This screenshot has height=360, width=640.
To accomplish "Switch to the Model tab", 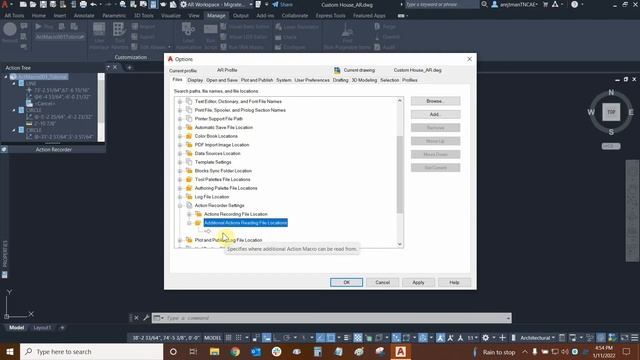I will click(x=16, y=328).
